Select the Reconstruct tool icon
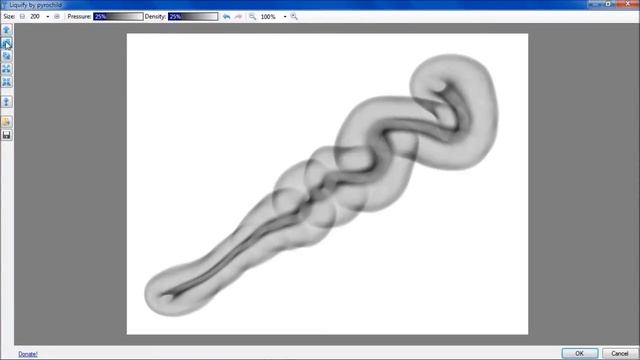 [x=7, y=102]
